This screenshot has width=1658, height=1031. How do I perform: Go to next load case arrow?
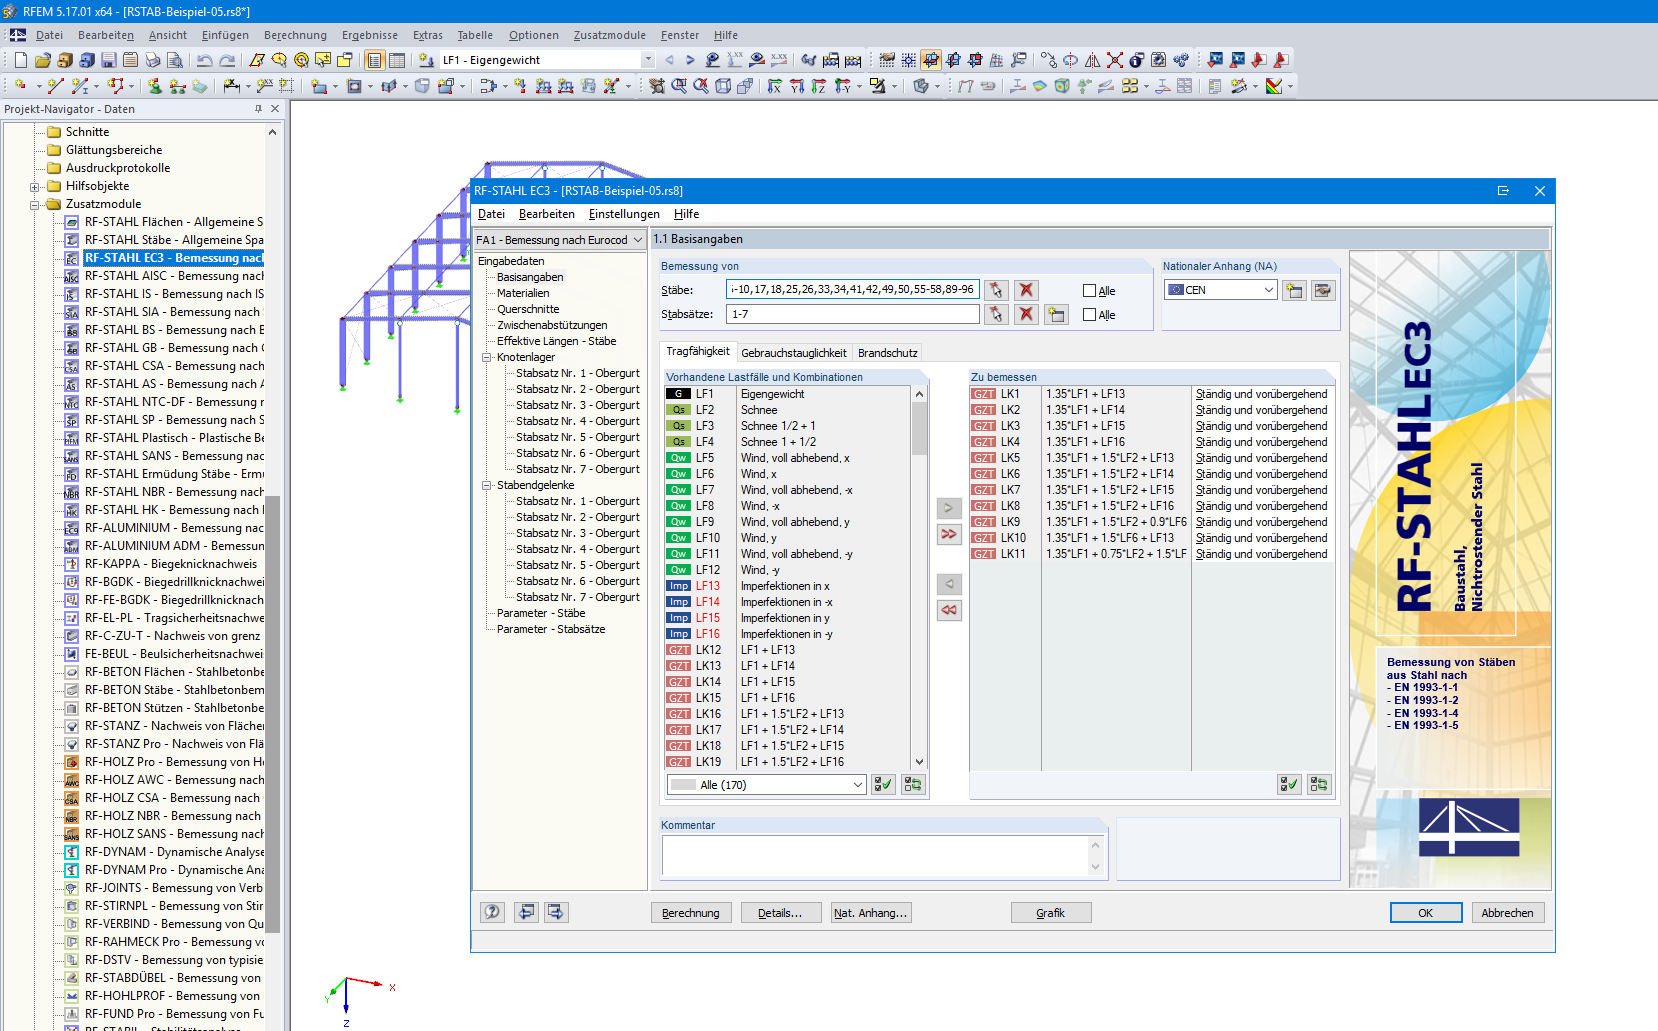click(690, 60)
